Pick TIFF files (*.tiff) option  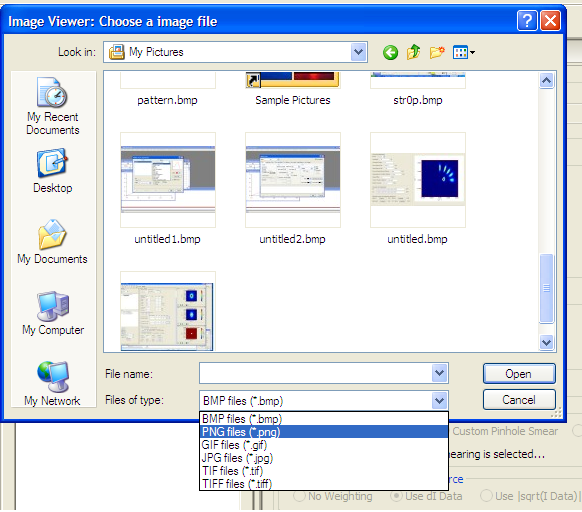324,484
